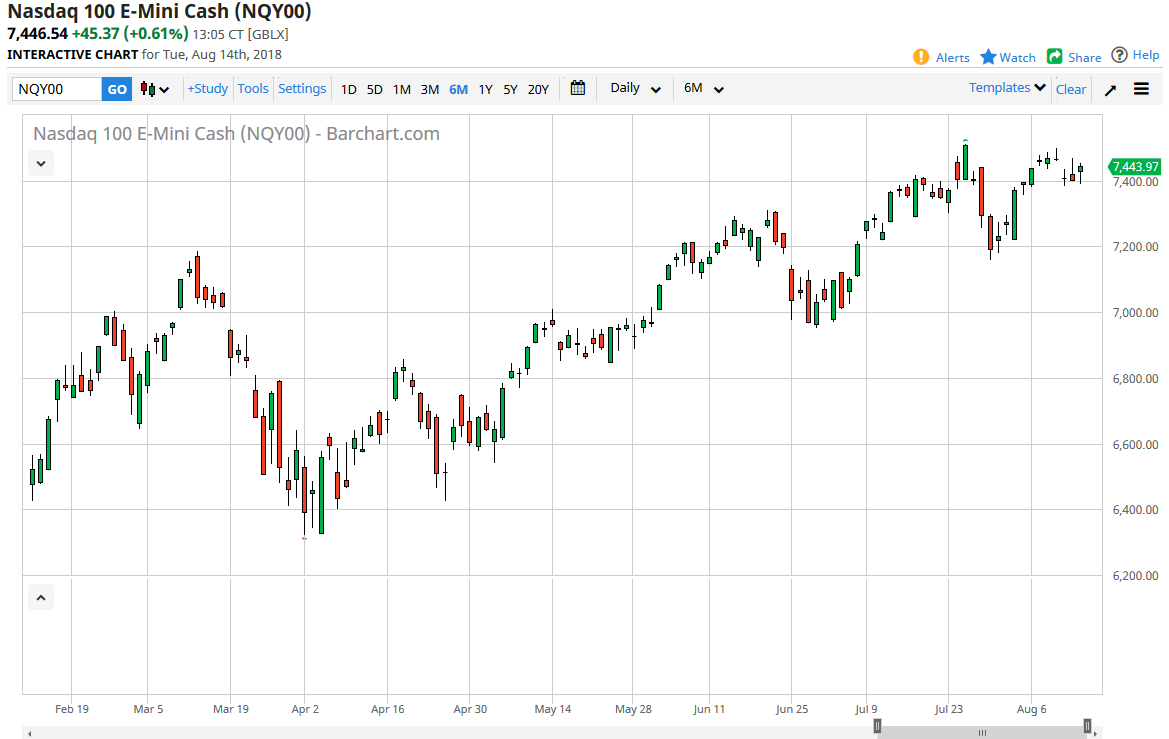Select the 3M time range
Viewport: 1169px width, 739px height.
click(429, 89)
